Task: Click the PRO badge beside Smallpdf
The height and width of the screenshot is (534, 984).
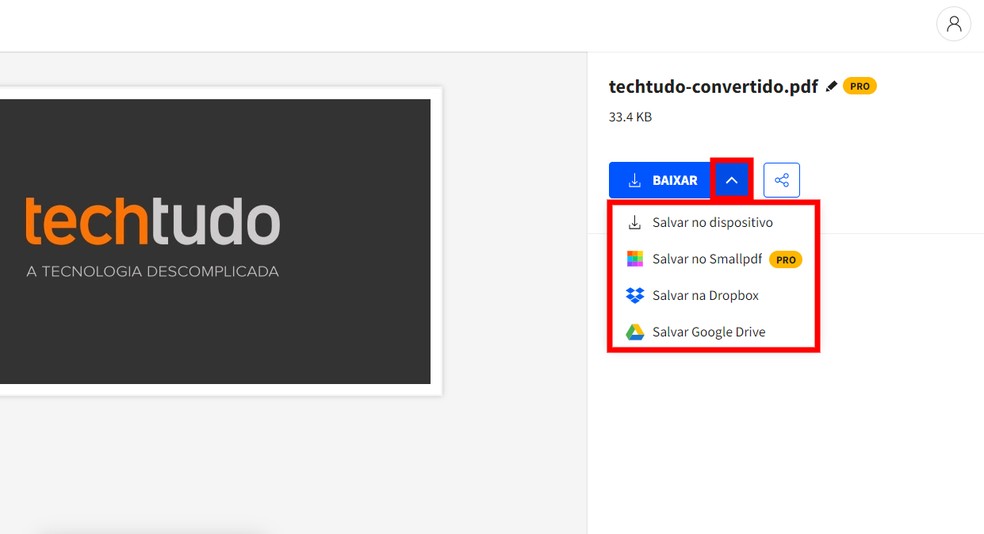Action: point(786,259)
